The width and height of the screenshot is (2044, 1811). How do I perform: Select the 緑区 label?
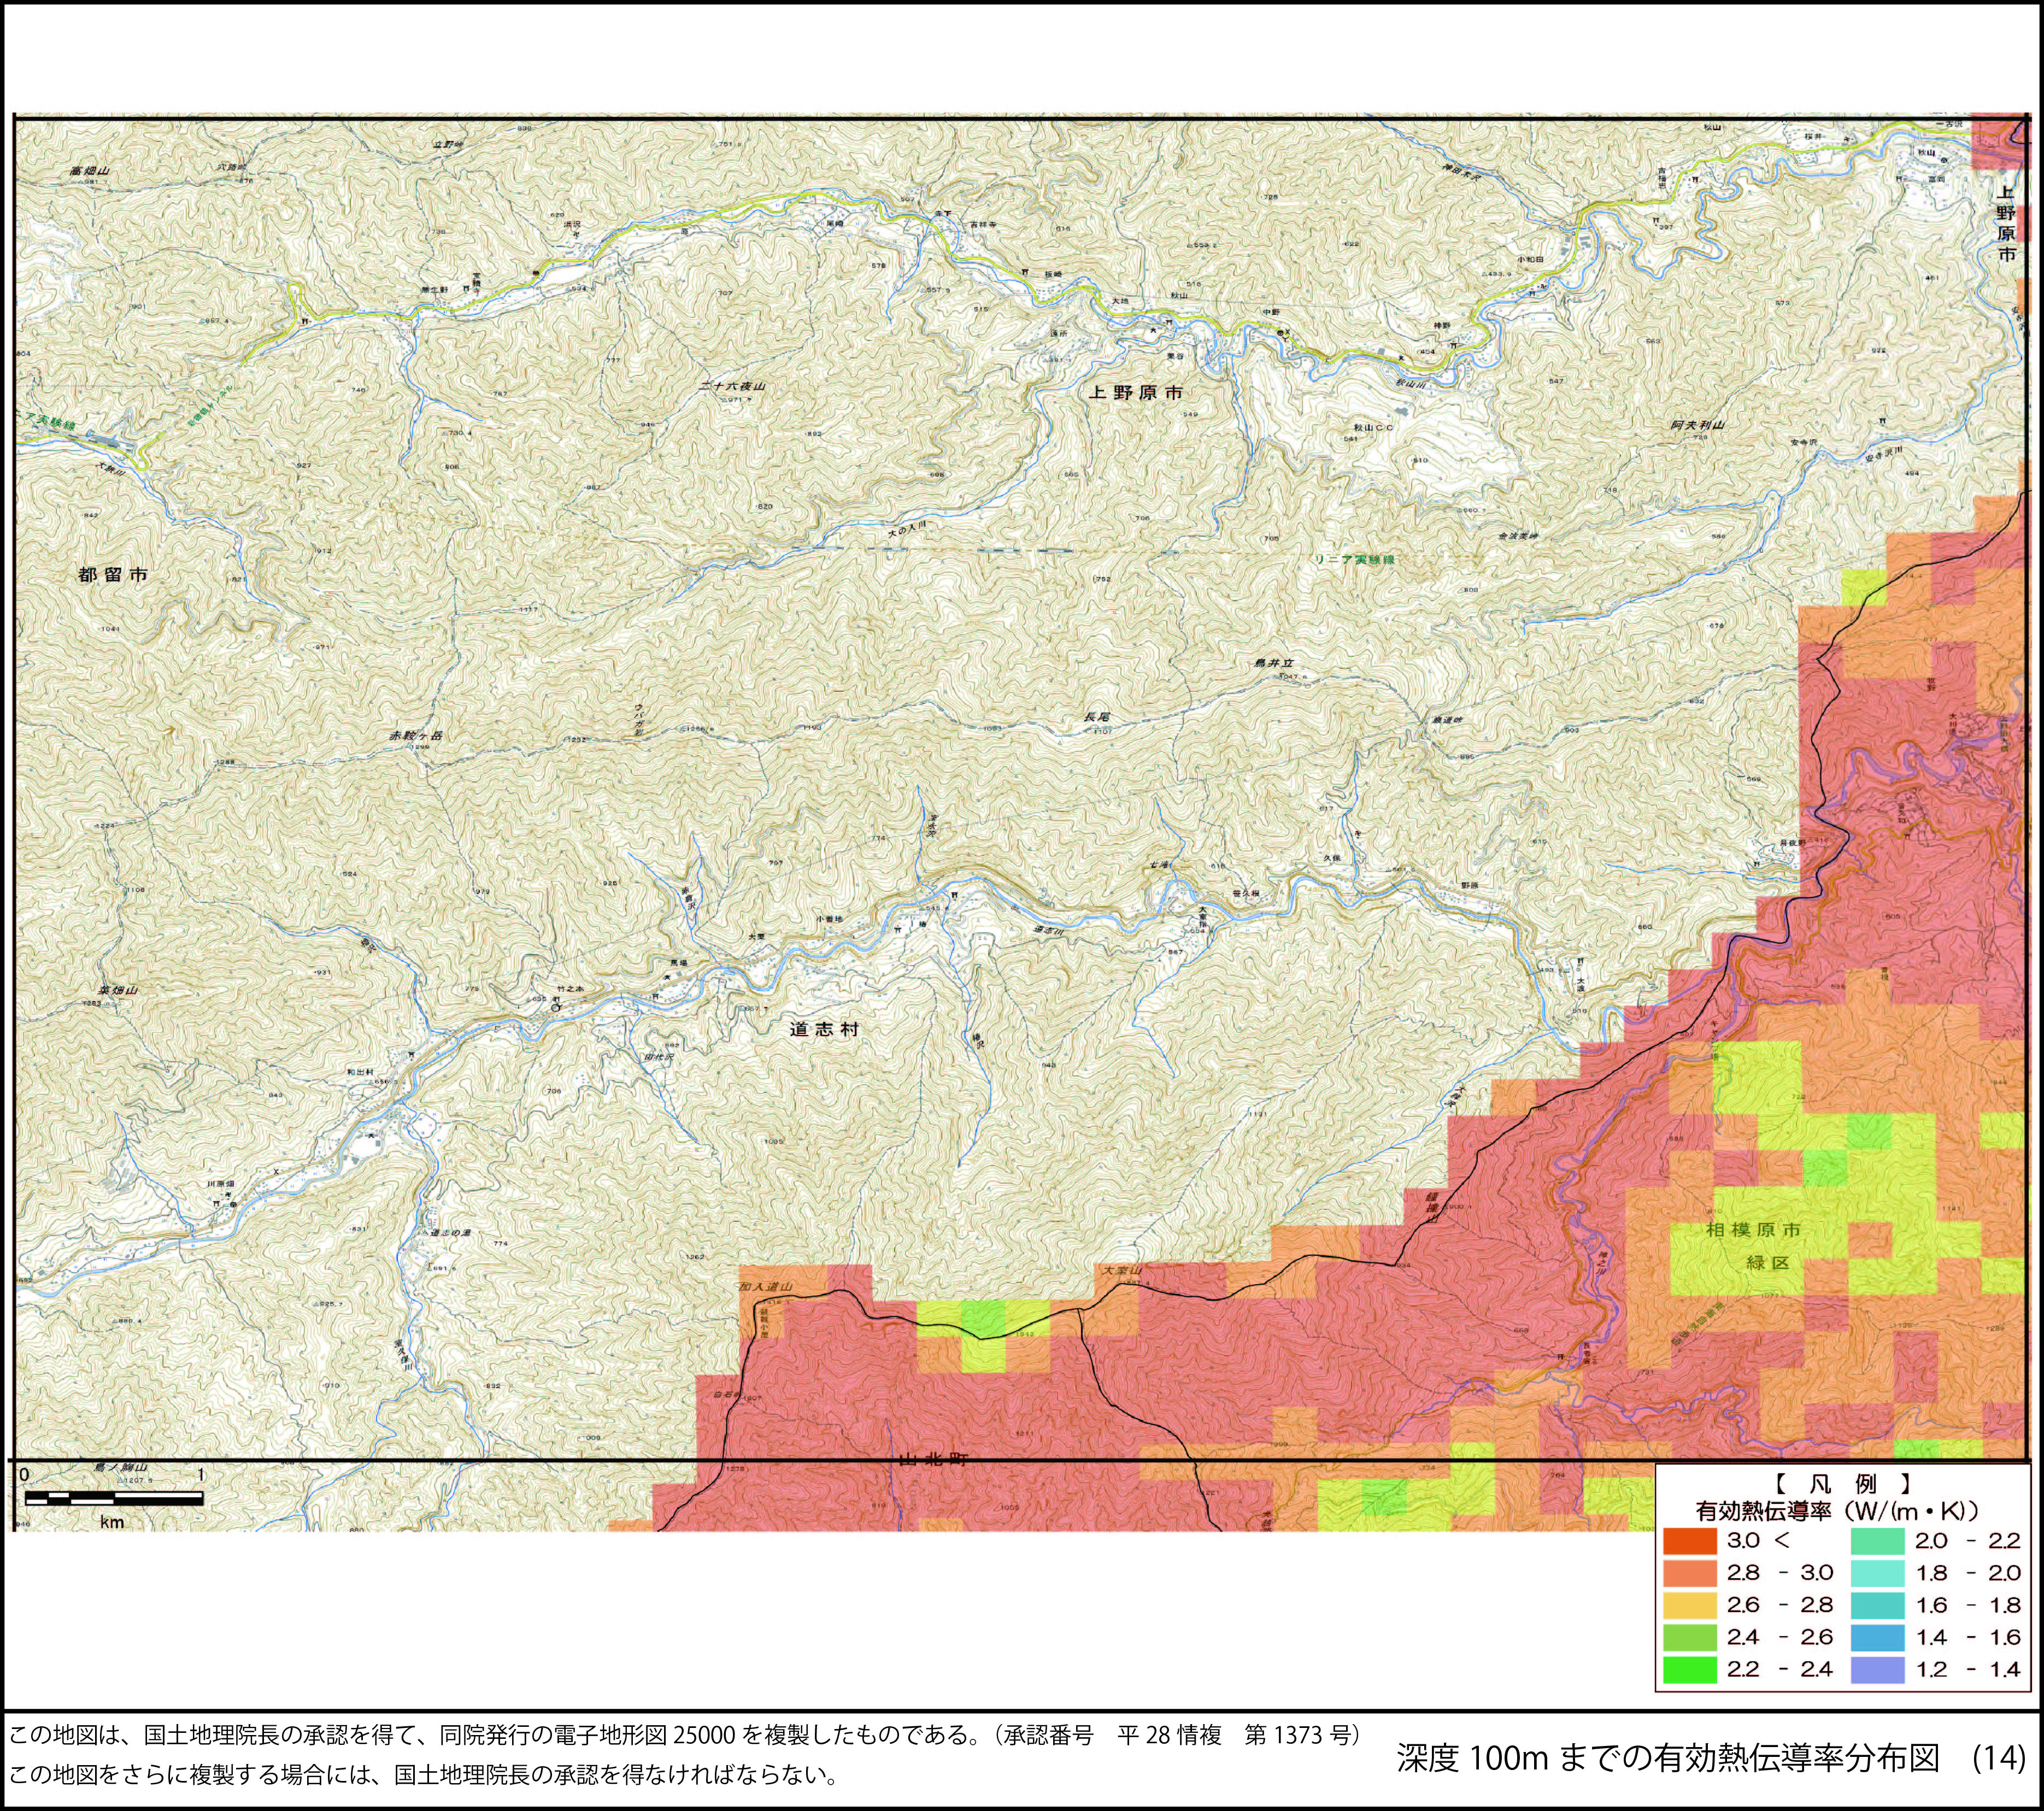[1767, 1263]
